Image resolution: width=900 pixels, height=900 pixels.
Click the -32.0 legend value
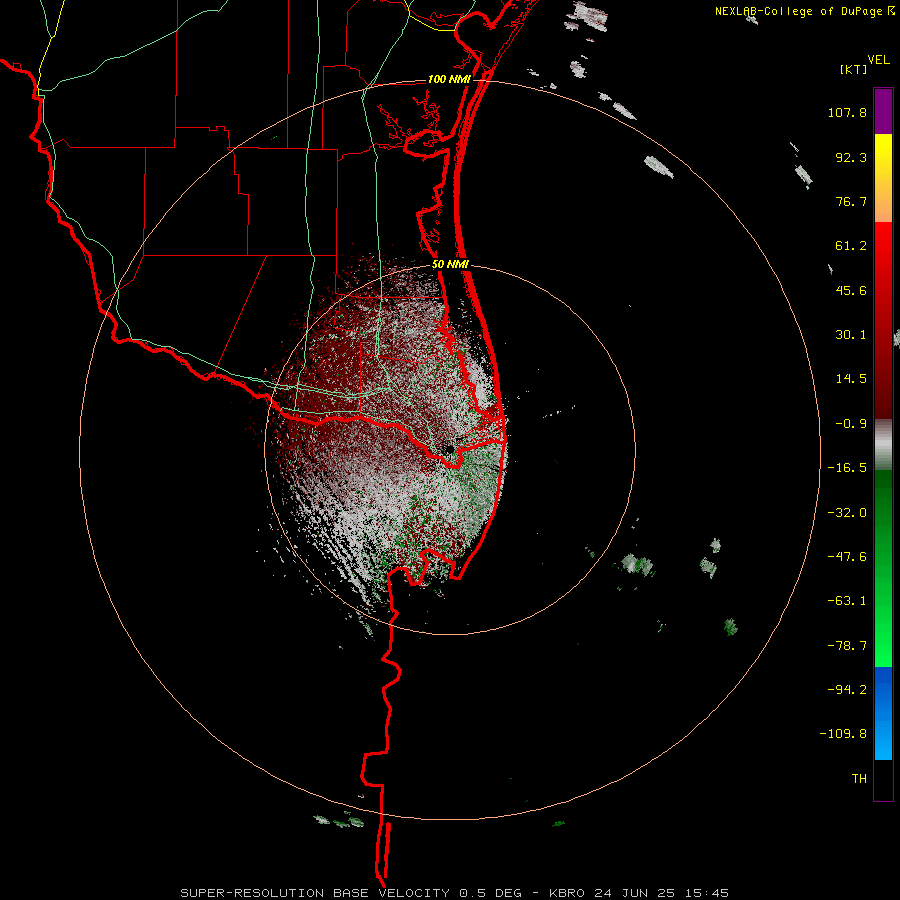pos(847,513)
